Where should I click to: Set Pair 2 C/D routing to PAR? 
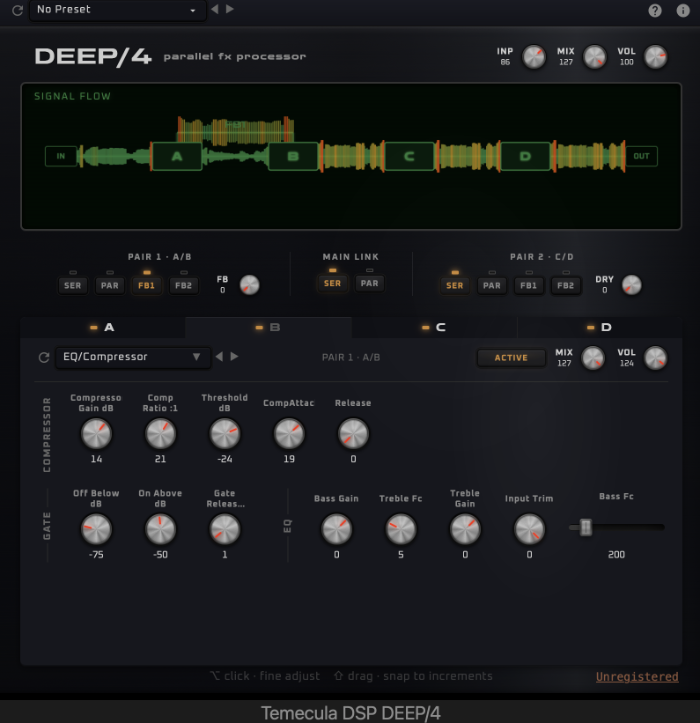pyautogui.click(x=492, y=285)
